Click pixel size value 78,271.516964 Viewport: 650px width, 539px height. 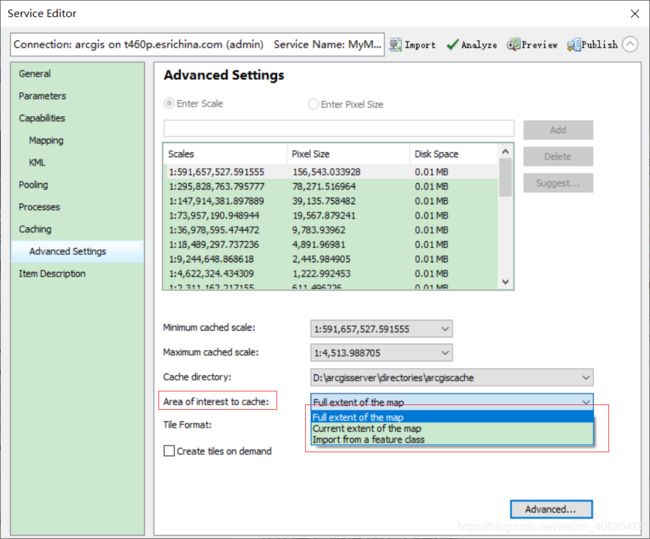[324, 187]
